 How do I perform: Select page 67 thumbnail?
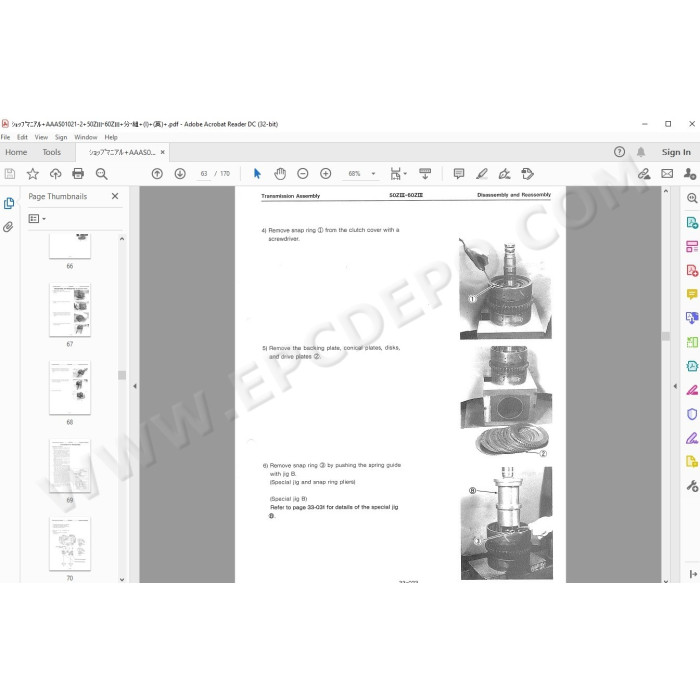tap(70, 310)
